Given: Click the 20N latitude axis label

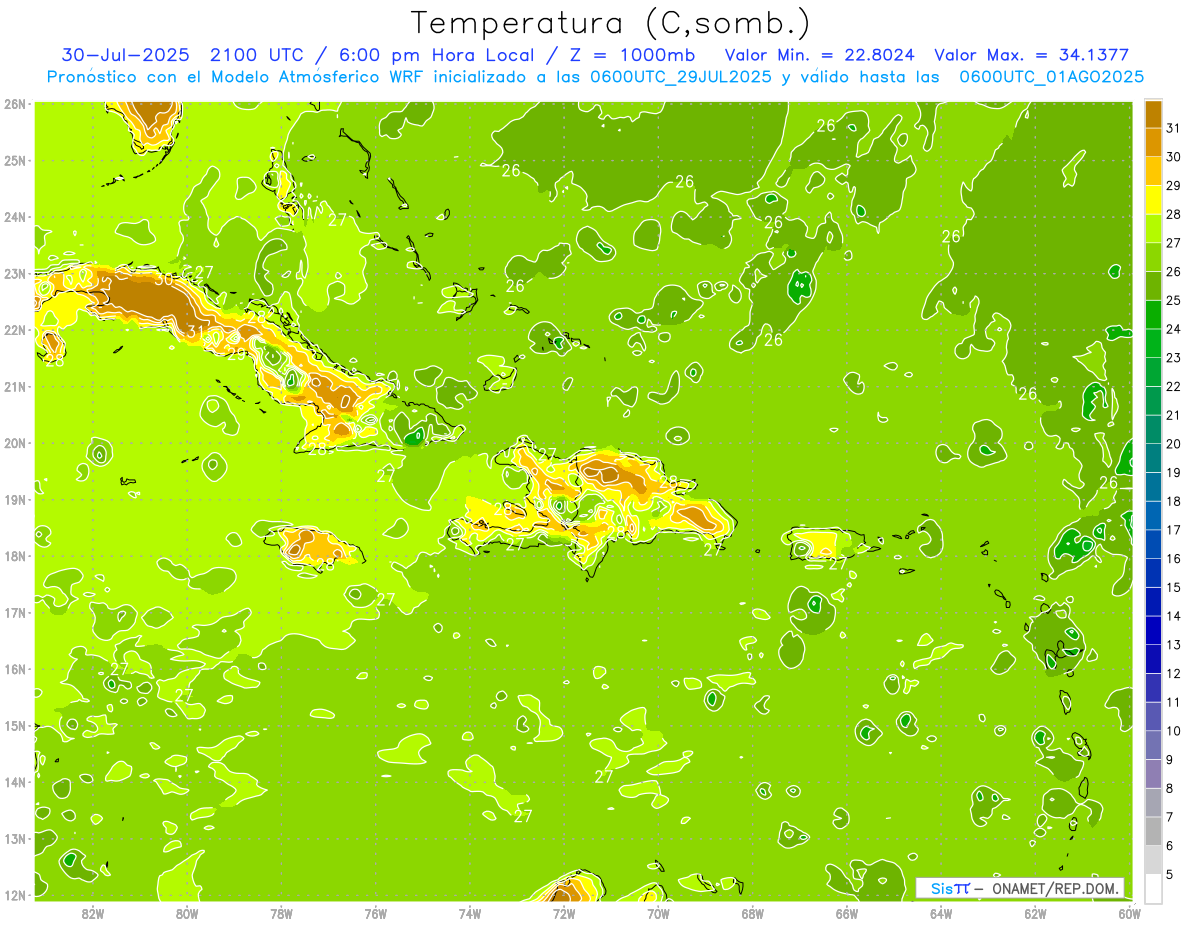Looking at the screenshot, I should [15, 443].
